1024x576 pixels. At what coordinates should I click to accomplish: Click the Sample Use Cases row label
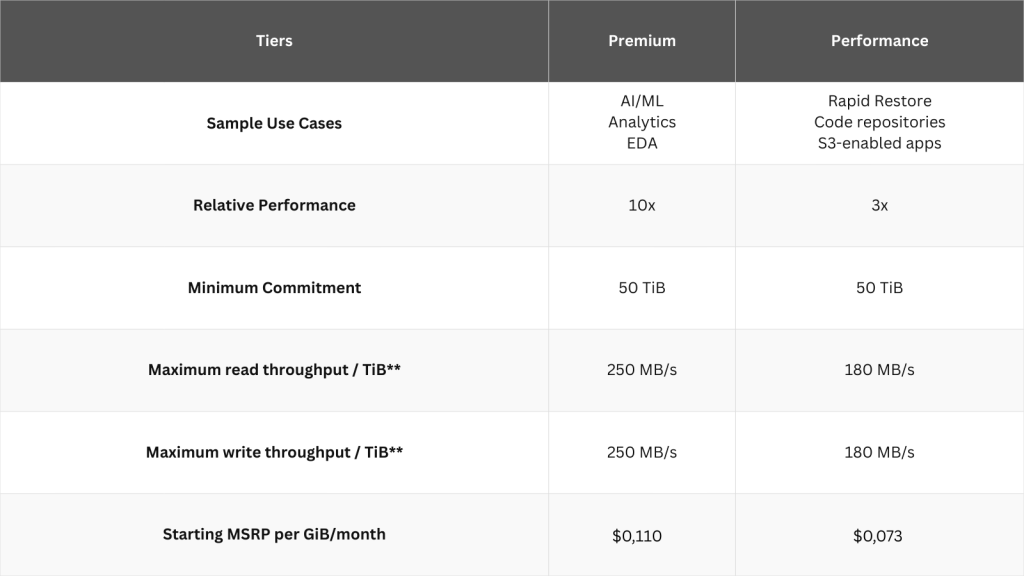274,123
